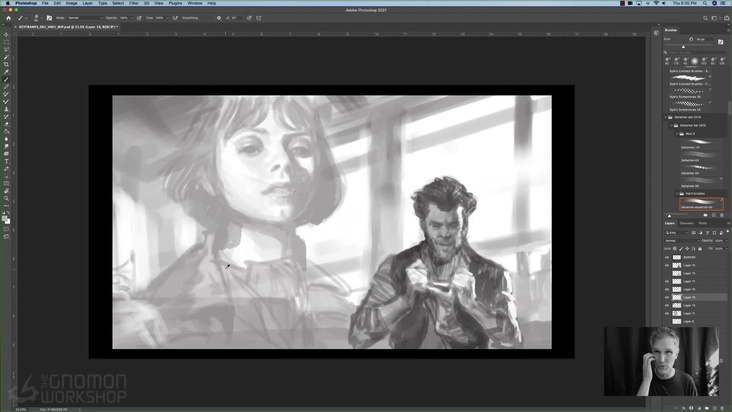Open the Window menu

tap(195, 3)
